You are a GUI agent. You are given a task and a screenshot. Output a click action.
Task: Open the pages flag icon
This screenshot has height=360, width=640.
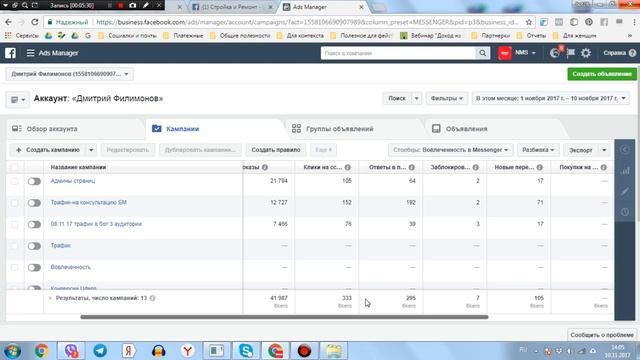[x=571, y=53]
